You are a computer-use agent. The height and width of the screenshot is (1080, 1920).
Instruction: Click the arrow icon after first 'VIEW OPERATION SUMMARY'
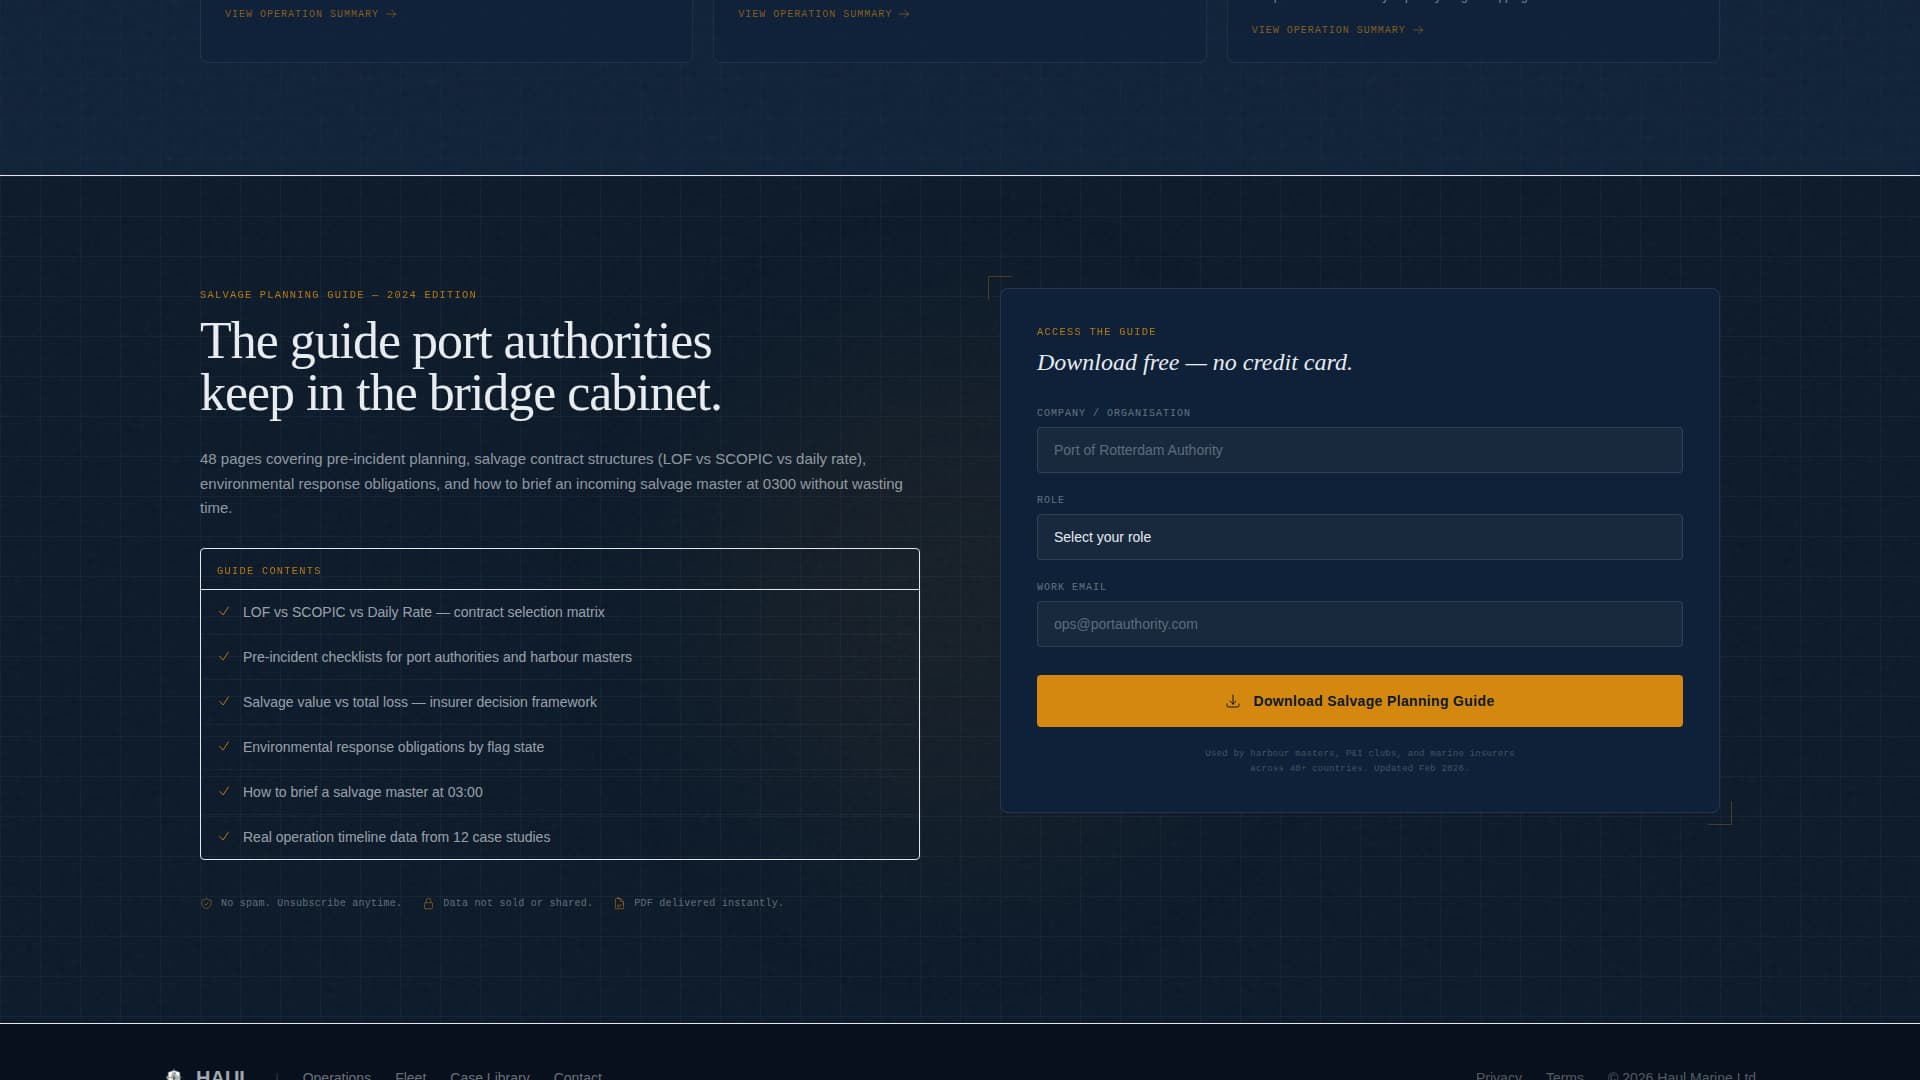click(x=391, y=13)
